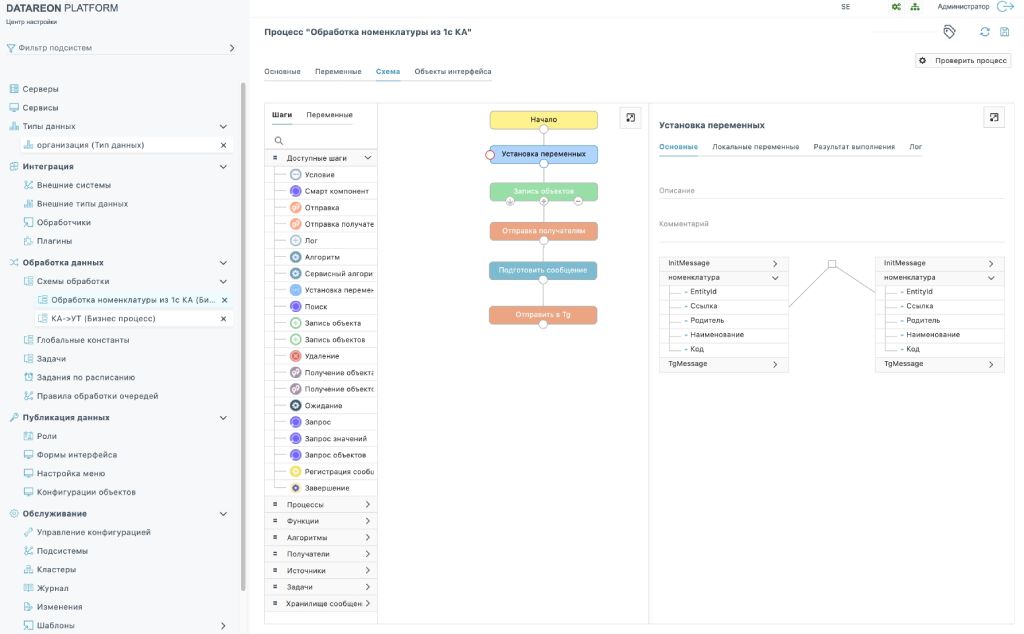This screenshot has width=1024, height=634.
Task: Click the Проверить процесс button
Action: [963, 61]
